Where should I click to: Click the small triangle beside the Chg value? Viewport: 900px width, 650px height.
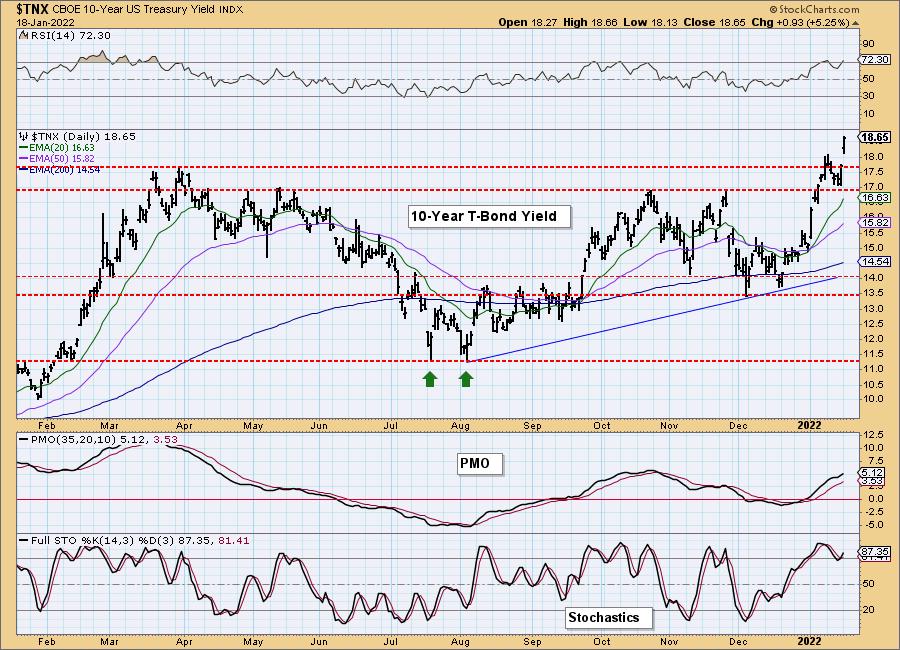tap(856, 24)
